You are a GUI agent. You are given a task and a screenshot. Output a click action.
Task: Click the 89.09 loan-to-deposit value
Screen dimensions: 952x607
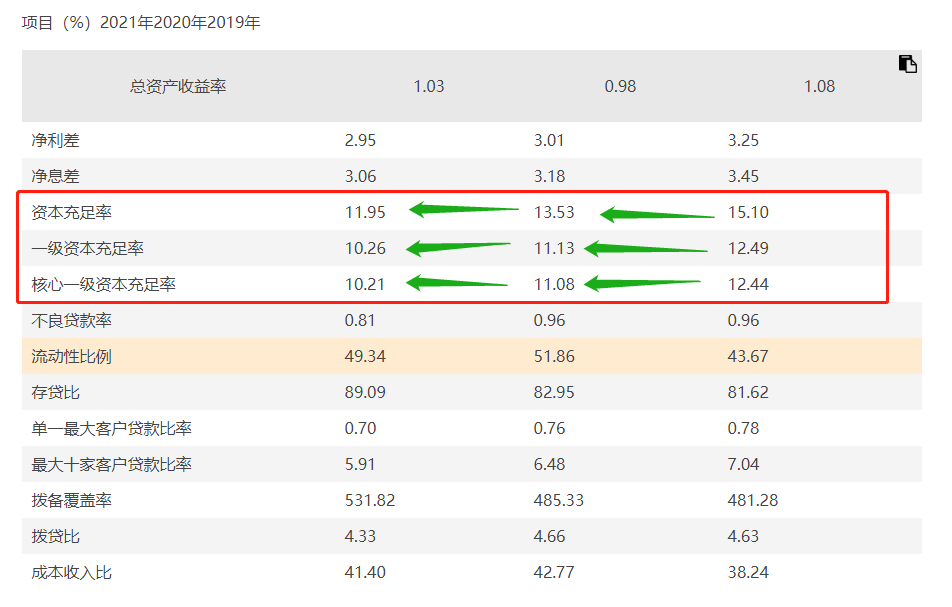coord(365,393)
